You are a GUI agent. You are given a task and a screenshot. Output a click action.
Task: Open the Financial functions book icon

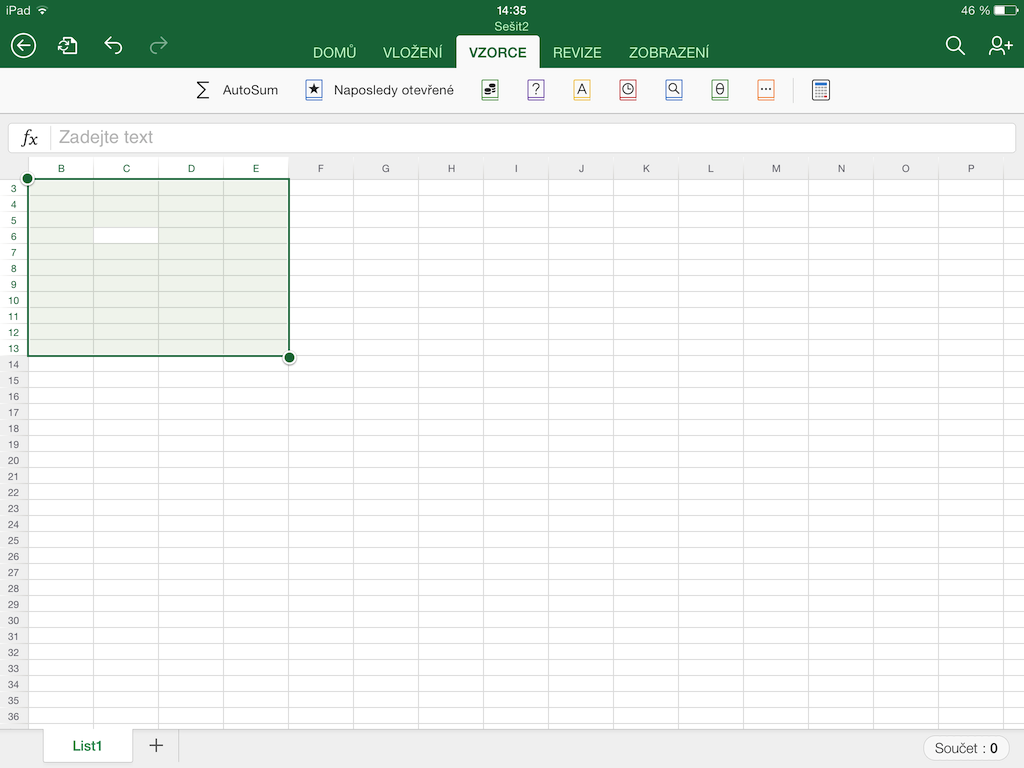pos(490,90)
